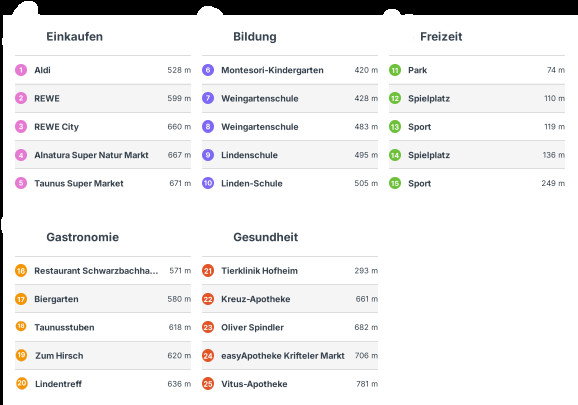Click the orange number 20 Lindentreff marker
The width and height of the screenshot is (578, 405).
pyautogui.click(x=22, y=383)
